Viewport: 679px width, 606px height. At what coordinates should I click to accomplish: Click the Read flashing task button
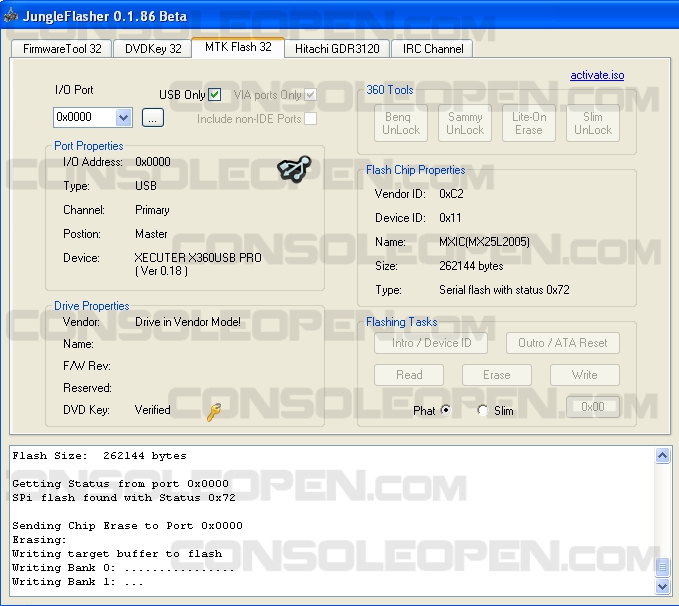coord(409,375)
